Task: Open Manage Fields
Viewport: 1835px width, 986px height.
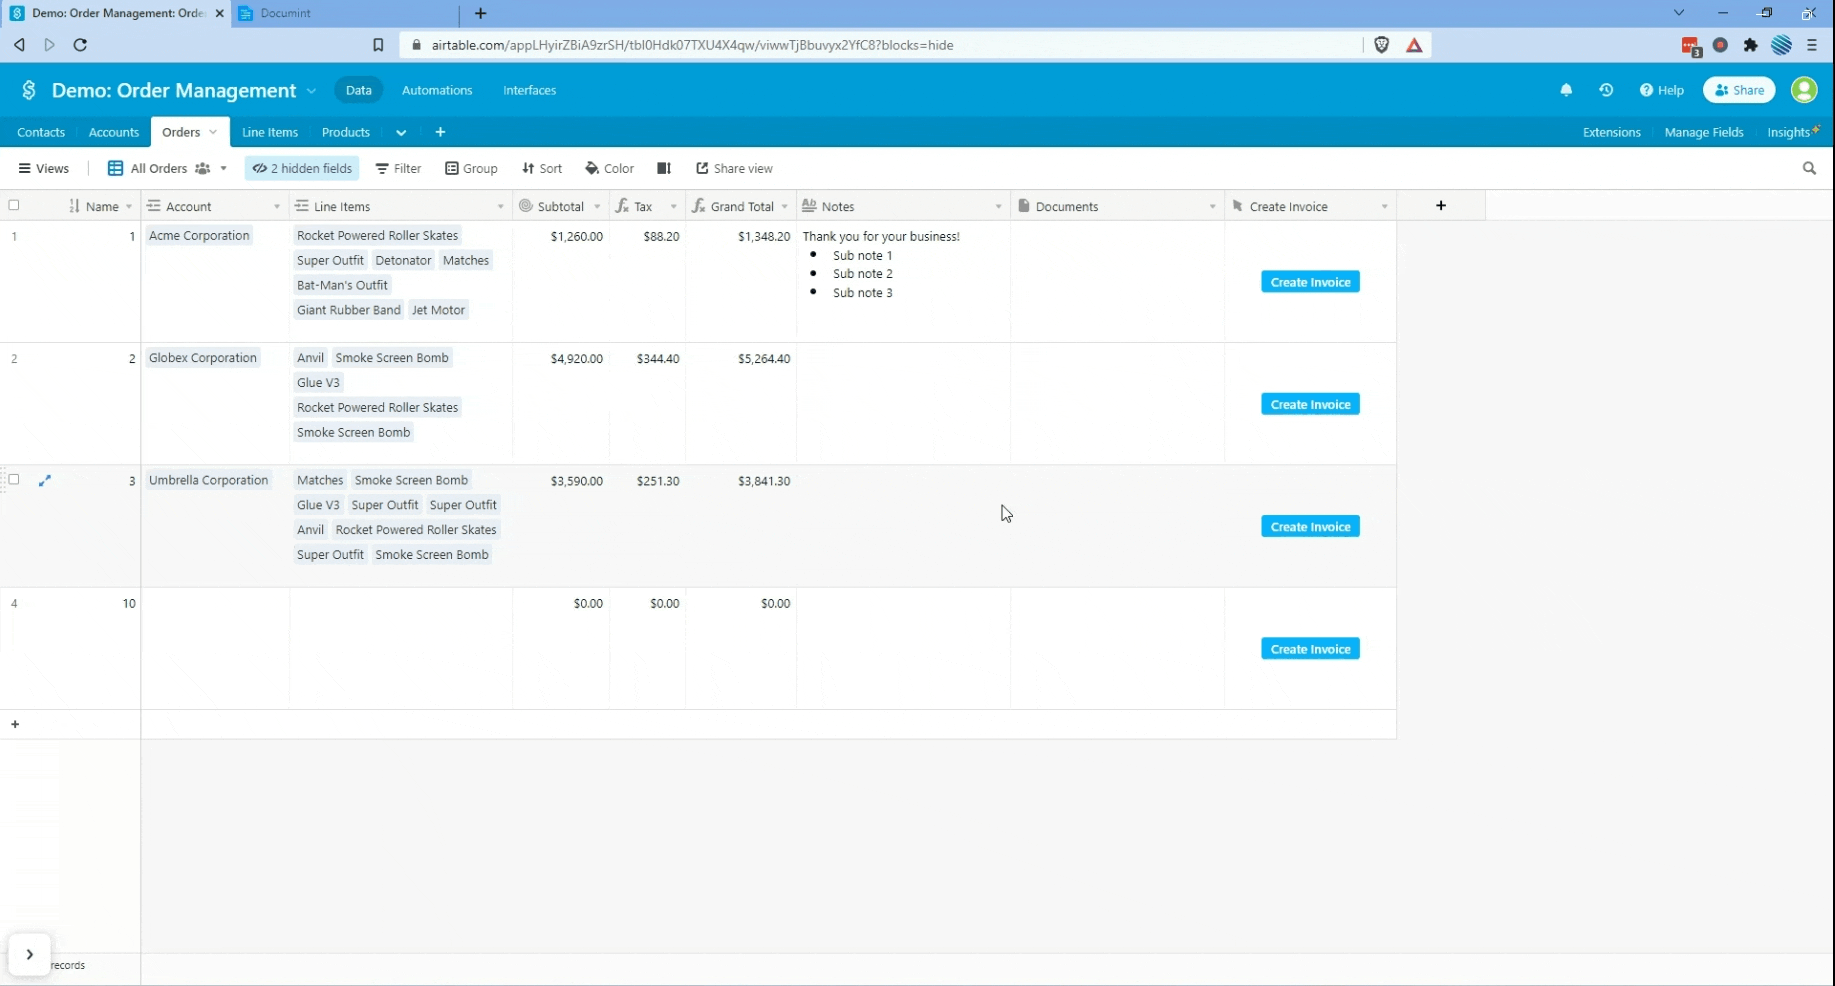Action: 1704,132
